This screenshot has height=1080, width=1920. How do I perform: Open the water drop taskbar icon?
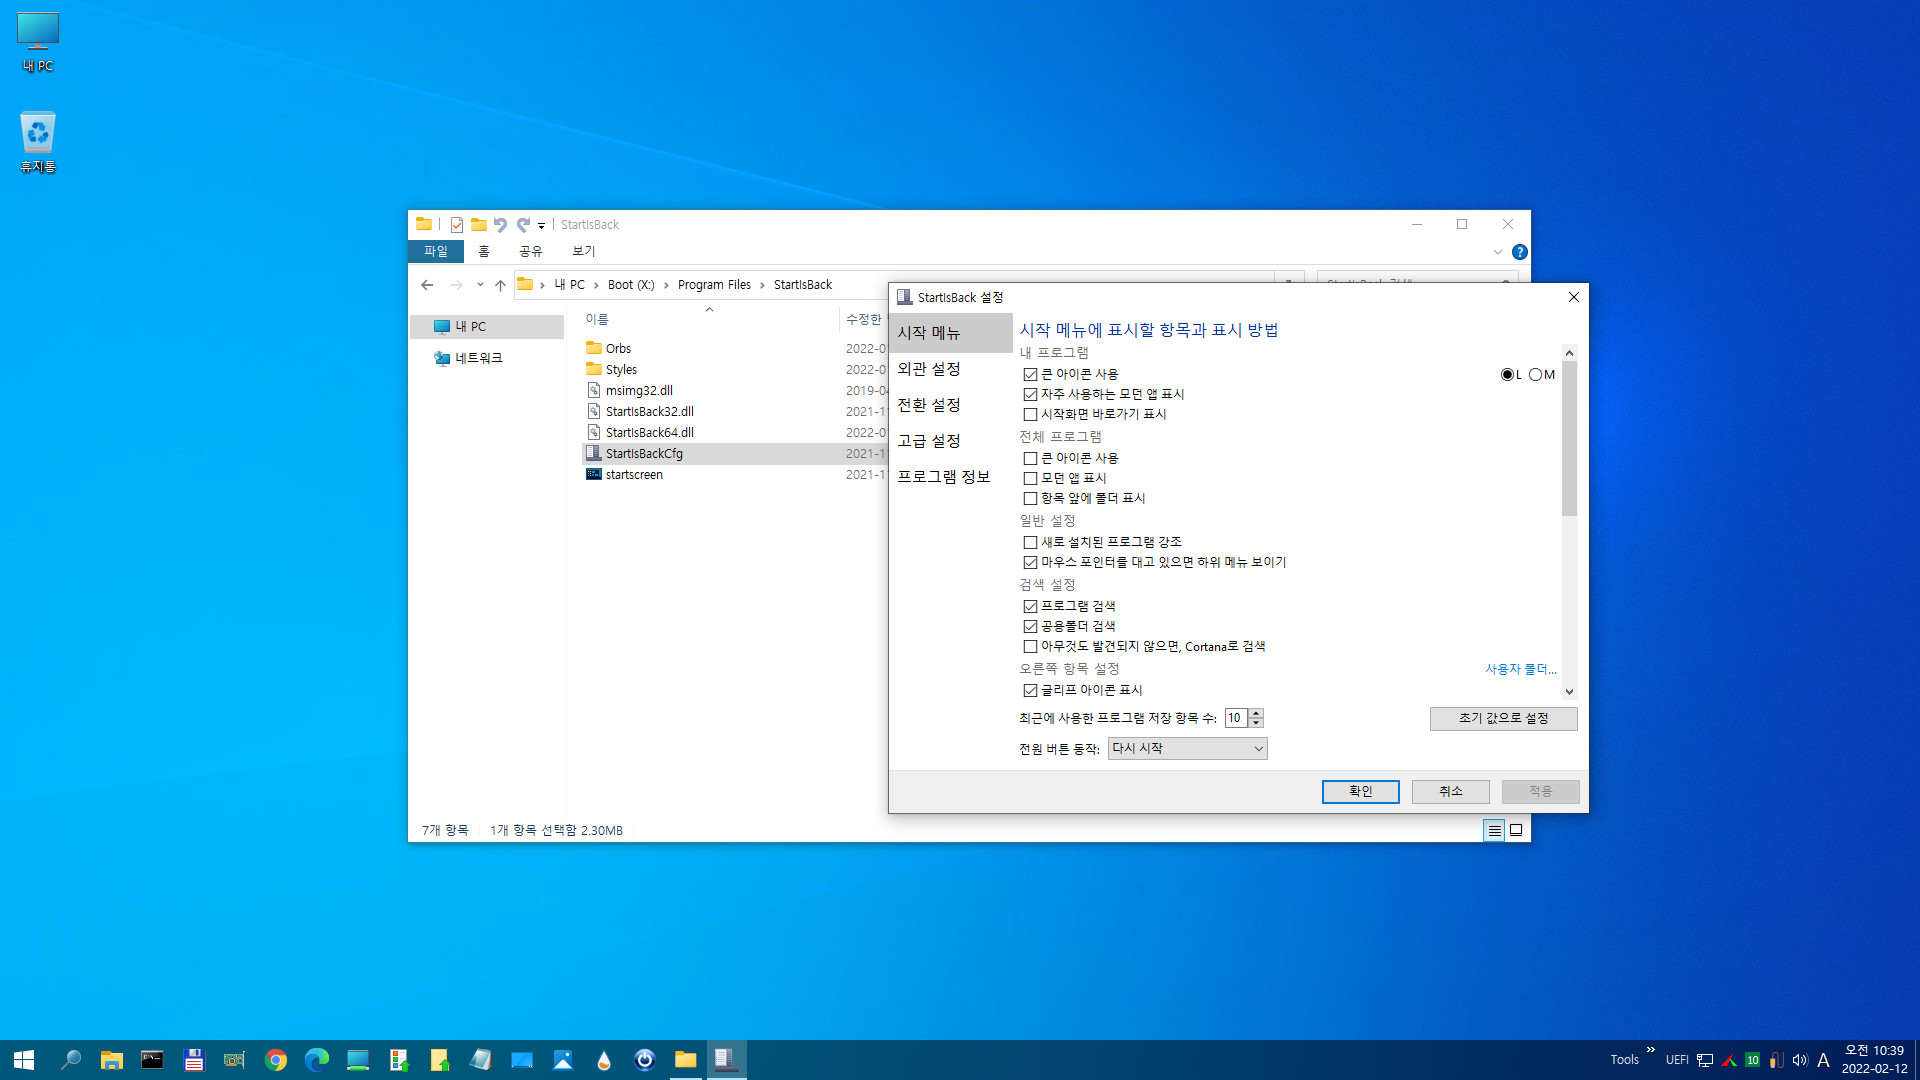604,1060
